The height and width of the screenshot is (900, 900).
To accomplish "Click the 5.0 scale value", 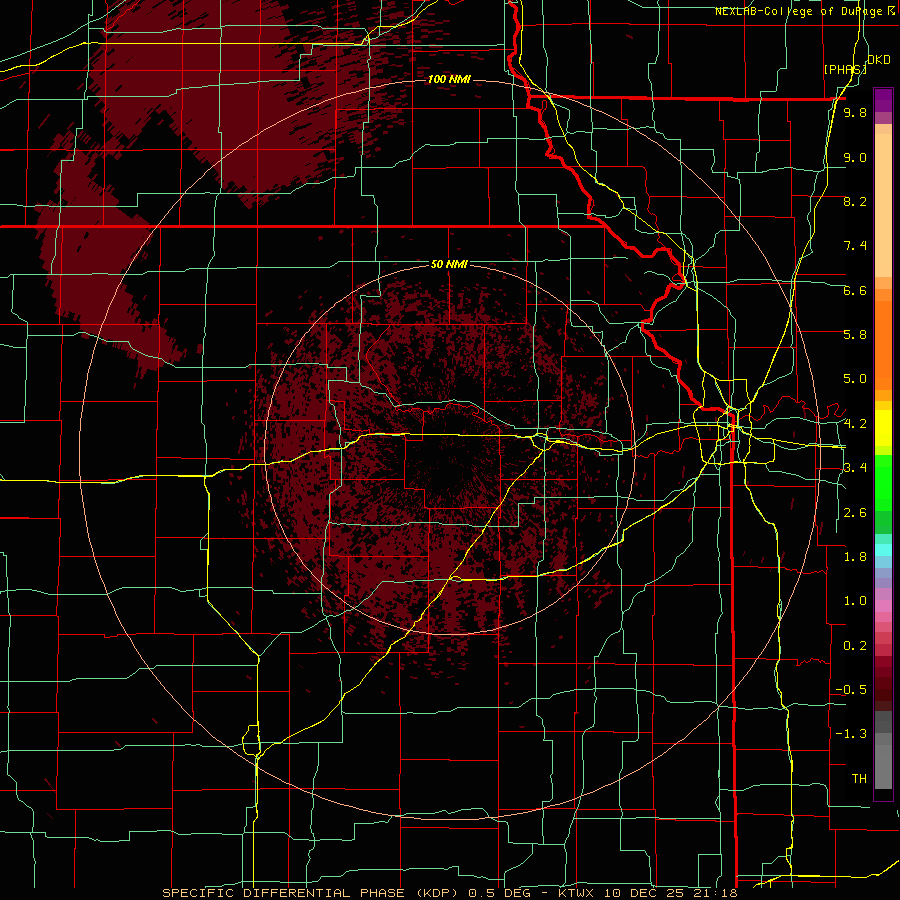I will tap(855, 379).
